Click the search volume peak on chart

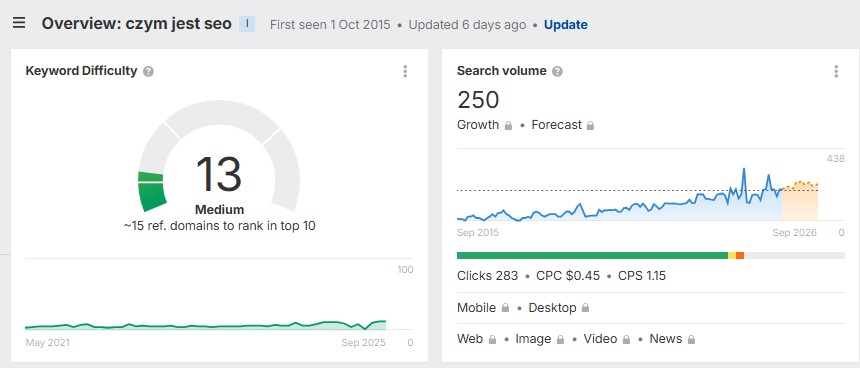tap(744, 169)
